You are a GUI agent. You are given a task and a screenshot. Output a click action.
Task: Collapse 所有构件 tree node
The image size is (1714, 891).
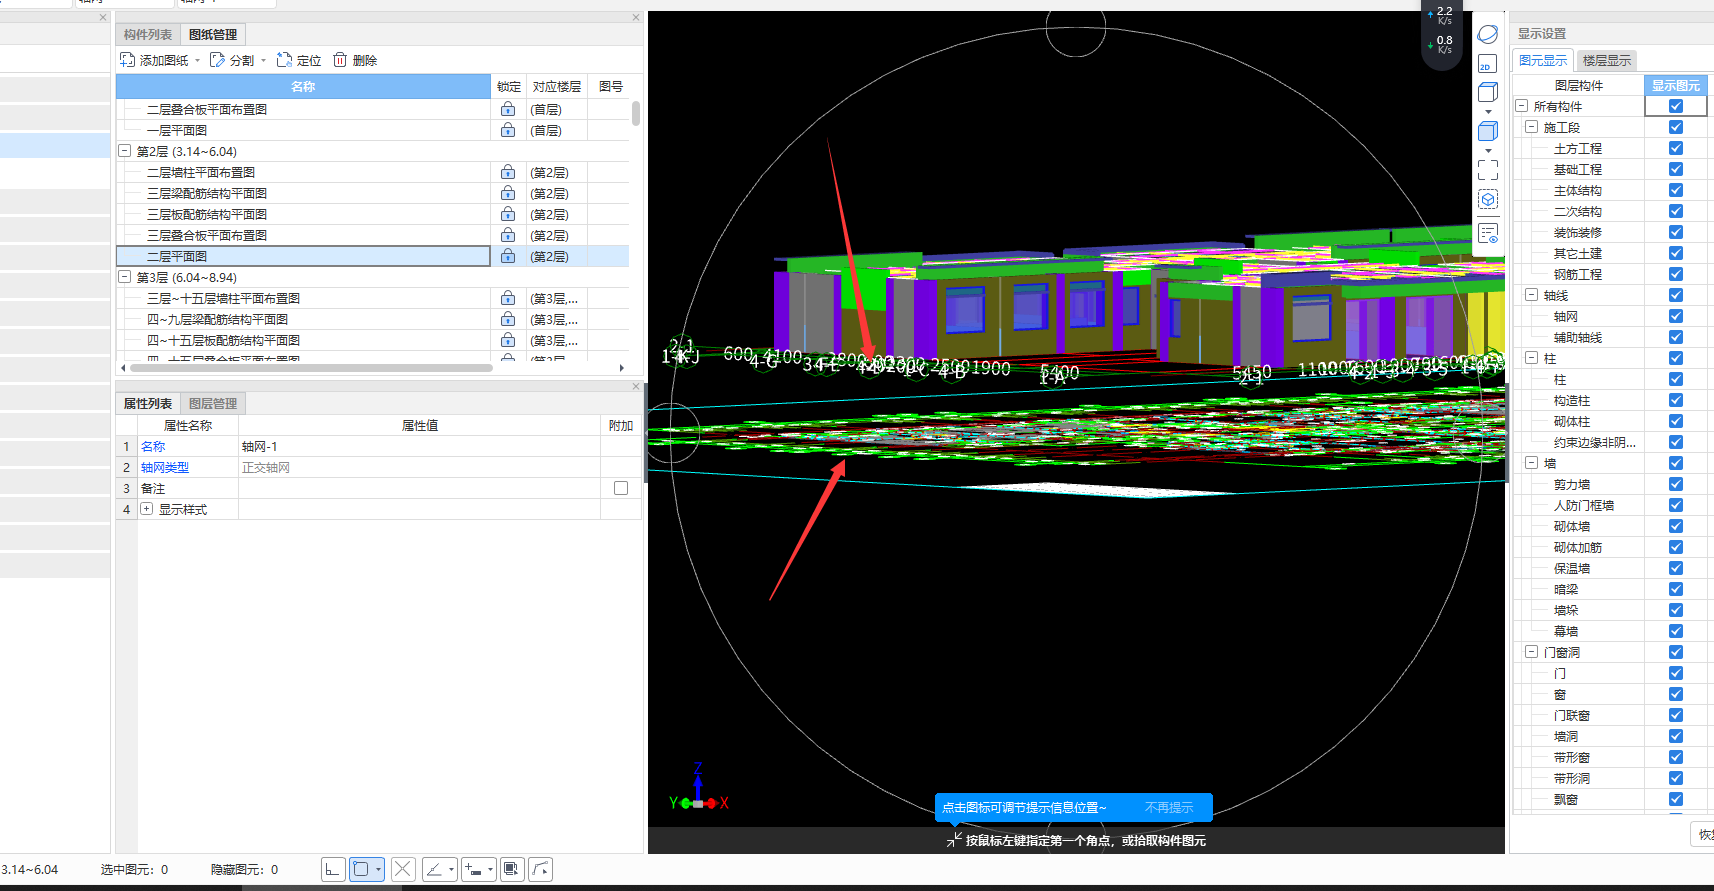pos(1521,106)
